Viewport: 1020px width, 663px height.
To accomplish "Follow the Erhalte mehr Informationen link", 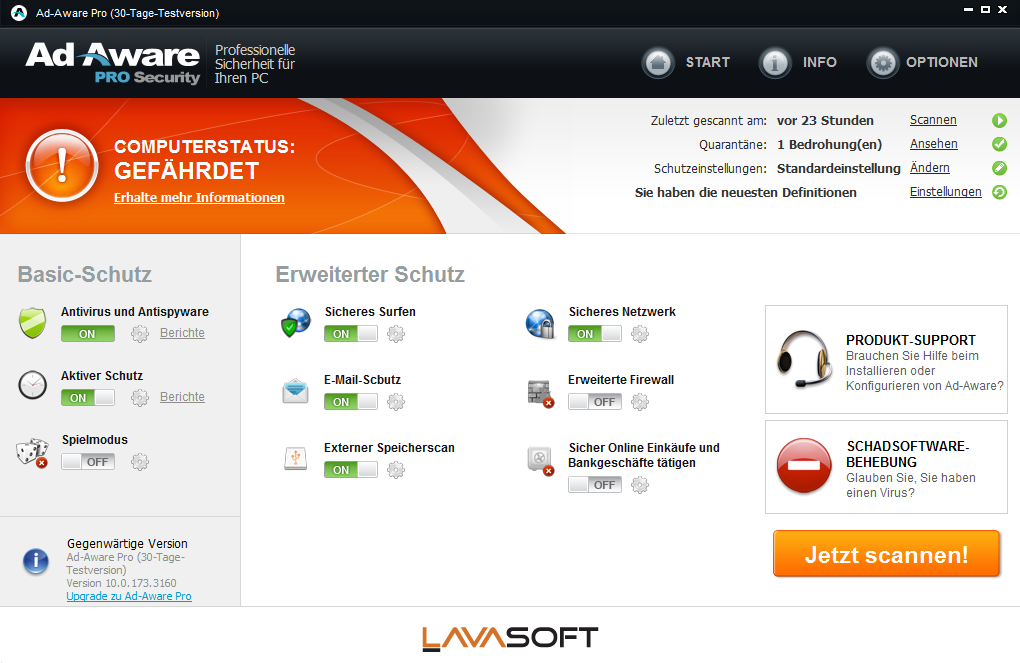I will pos(199,198).
